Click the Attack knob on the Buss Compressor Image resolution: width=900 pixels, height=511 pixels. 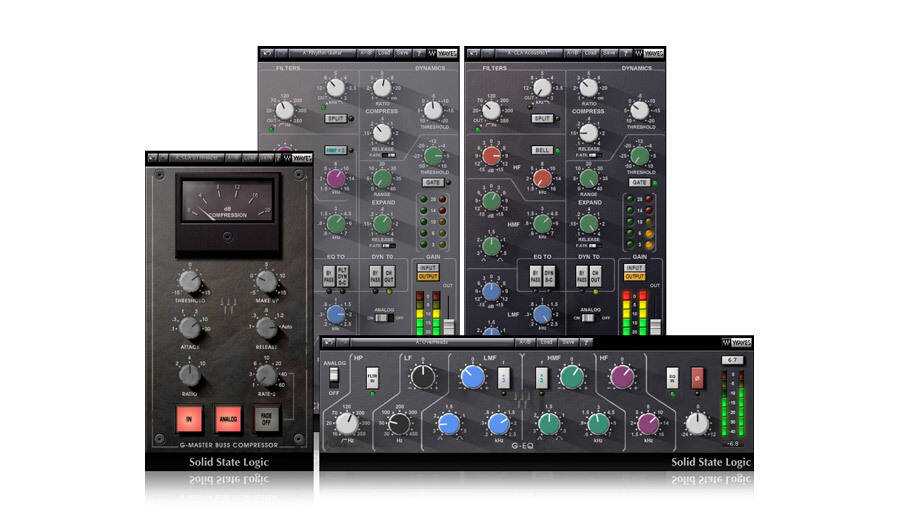tap(189, 328)
